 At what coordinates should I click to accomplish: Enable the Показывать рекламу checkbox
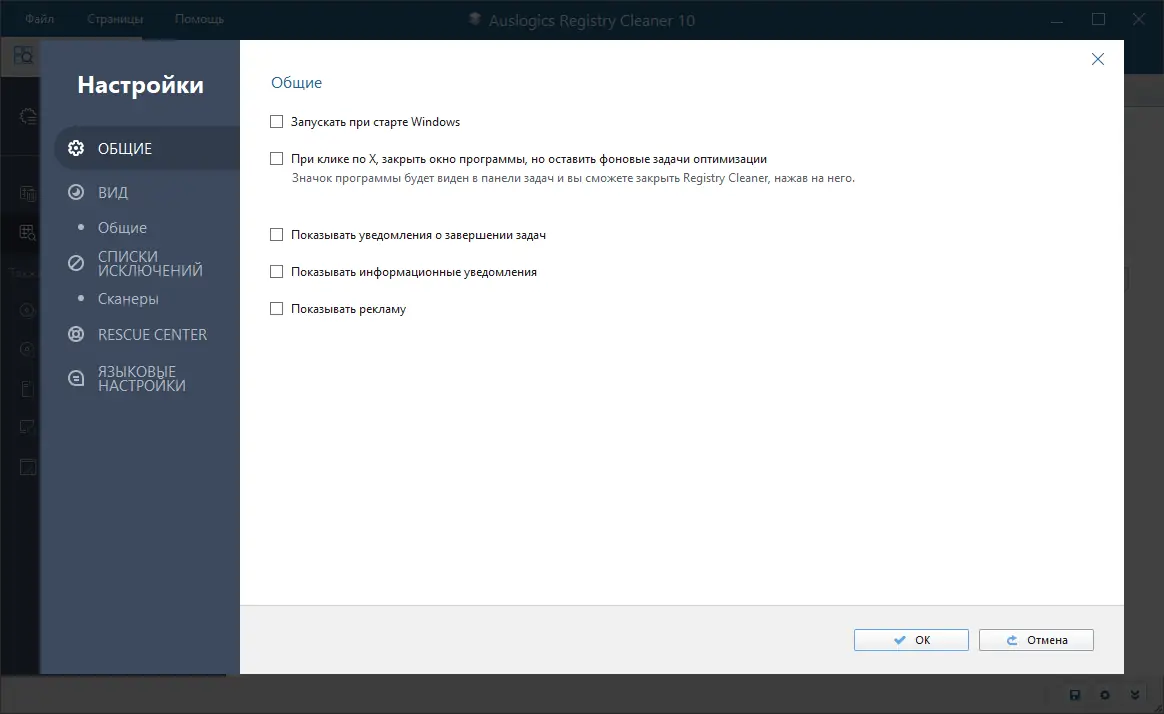(x=276, y=309)
